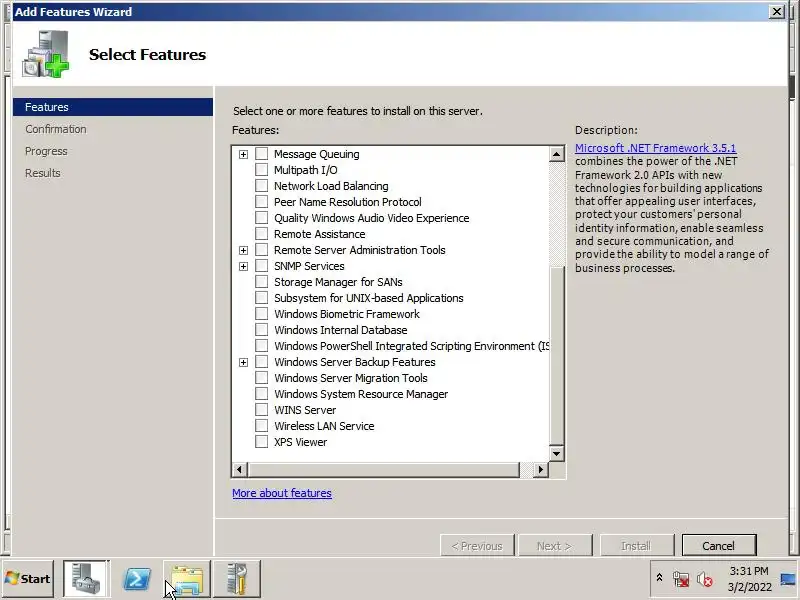Image resolution: width=800 pixels, height=600 pixels.
Task: Check Windows Internal Database checkbox
Action: (261, 330)
